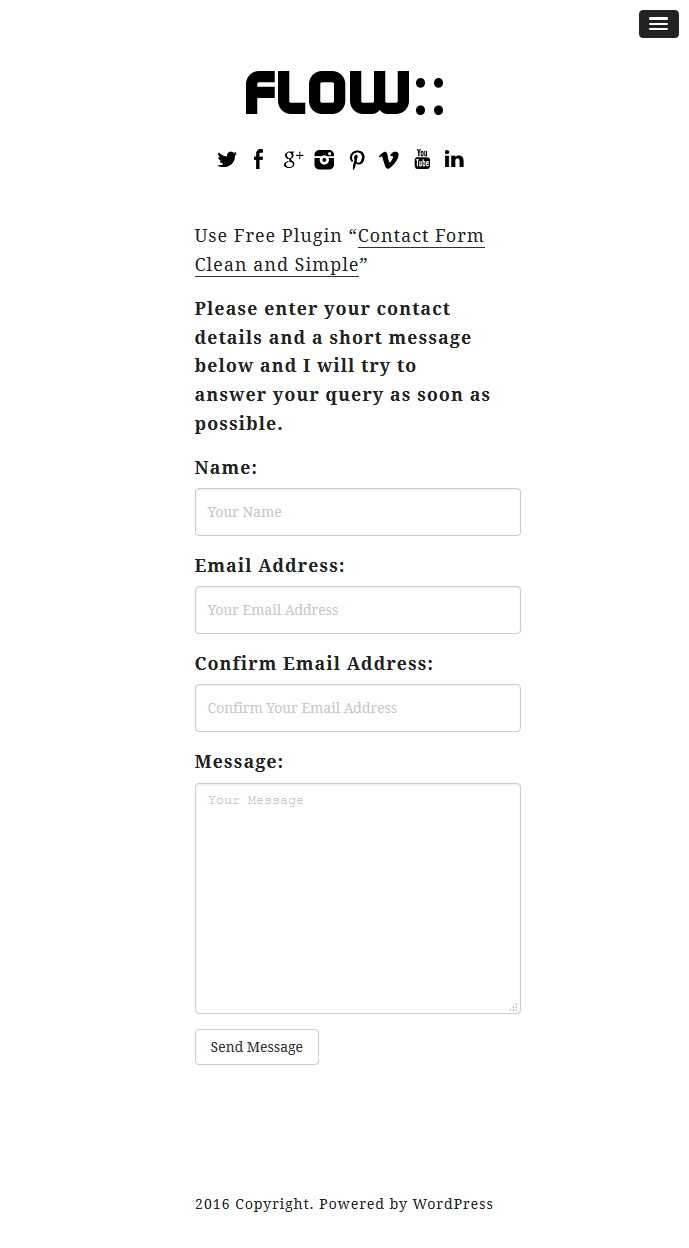Open the Vimeo icon link
Image resolution: width=689 pixels, height=1248 pixels.
point(389,160)
